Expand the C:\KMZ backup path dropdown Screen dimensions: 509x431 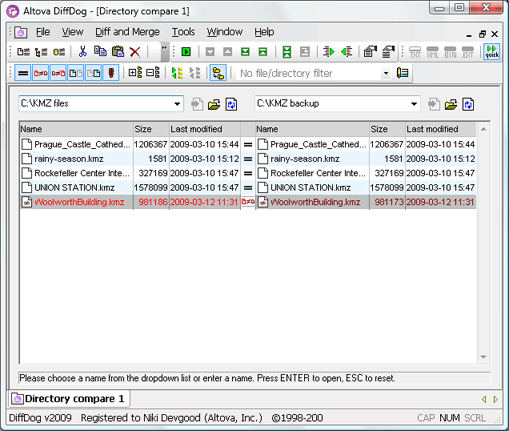[x=414, y=104]
